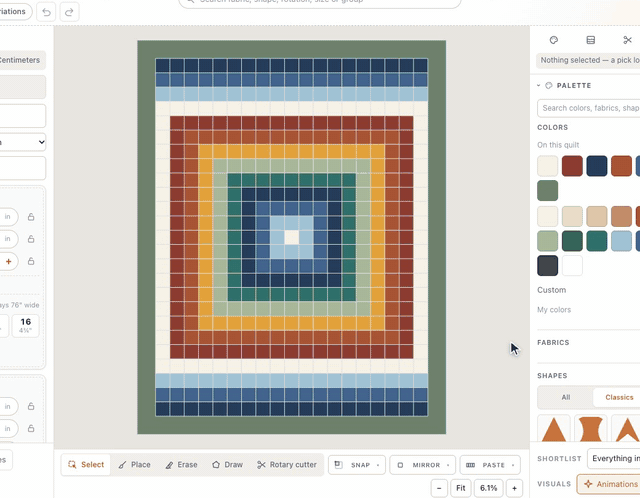Pick the navy blue swatch on this quilt
The height and width of the screenshot is (498, 640).
click(x=597, y=166)
